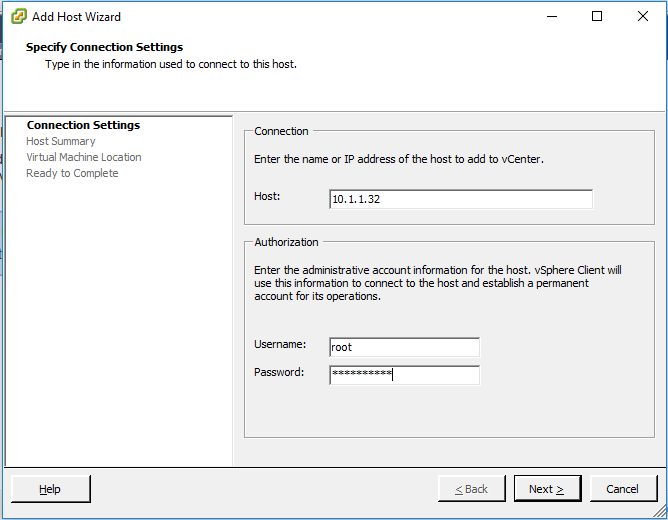This screenshot has height=520, width=668.
Task: Select the Connection Settings wizard step
Action: coord(83,125)
